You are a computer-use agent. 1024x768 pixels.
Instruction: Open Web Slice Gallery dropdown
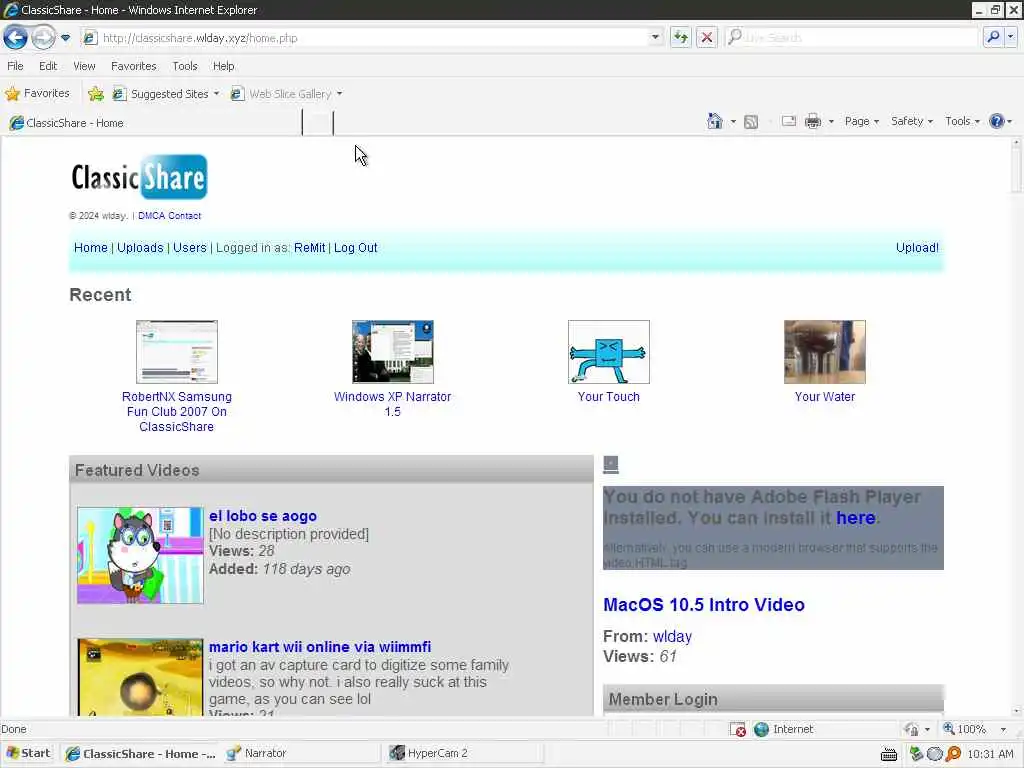(x=286, y=94)
